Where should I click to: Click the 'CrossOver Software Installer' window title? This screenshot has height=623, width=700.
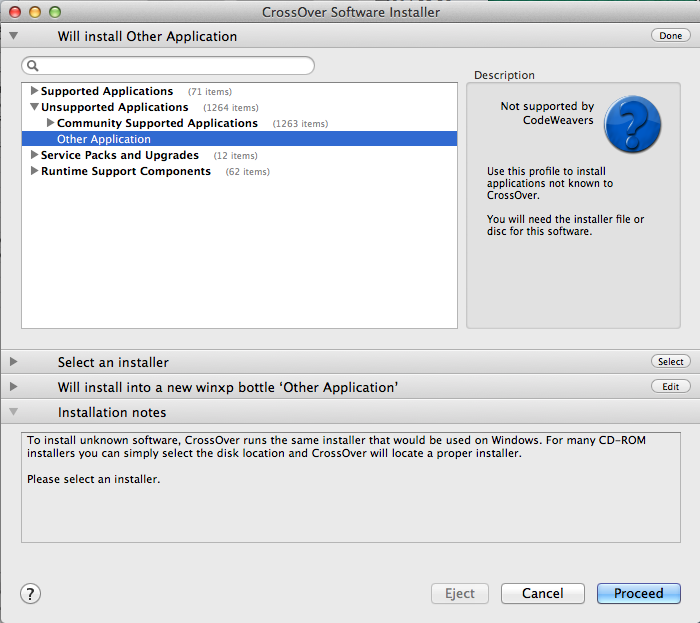[350, 12]
